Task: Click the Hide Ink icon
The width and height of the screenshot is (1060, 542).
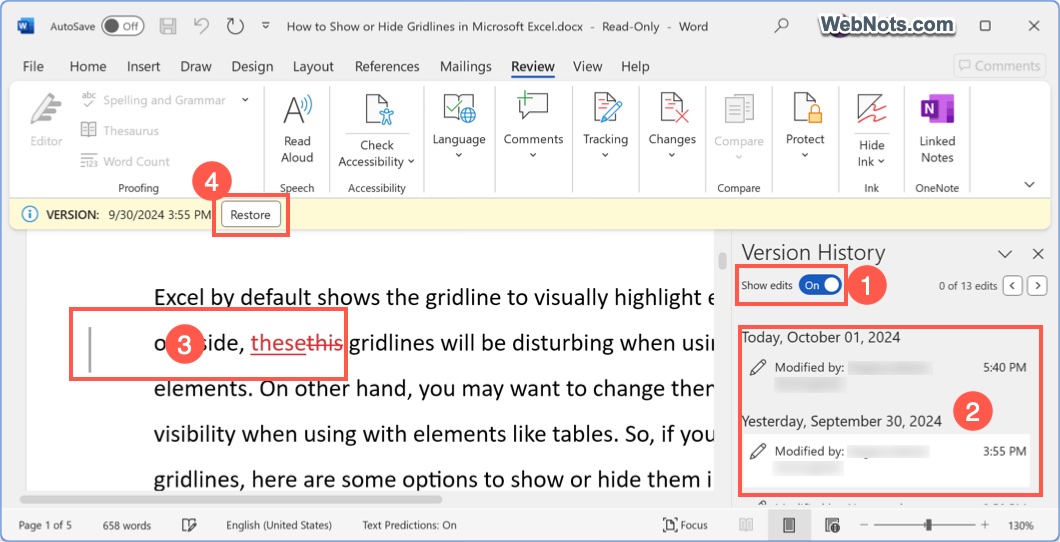Action: point(871,109)
